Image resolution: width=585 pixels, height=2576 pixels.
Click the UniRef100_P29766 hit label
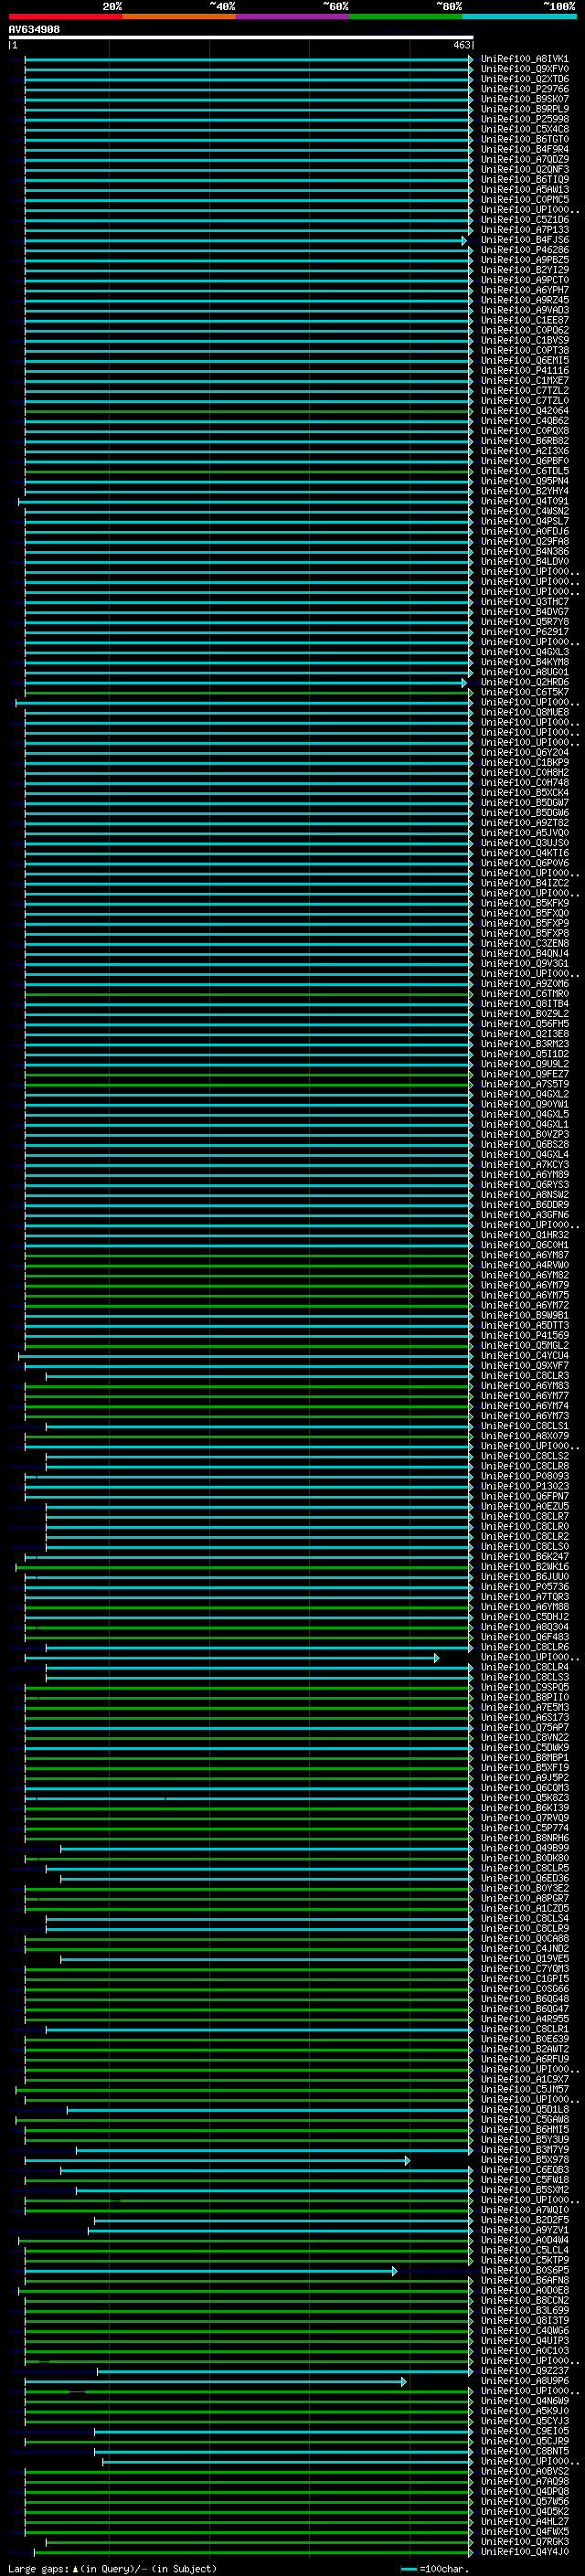click(x=524, y=89)
